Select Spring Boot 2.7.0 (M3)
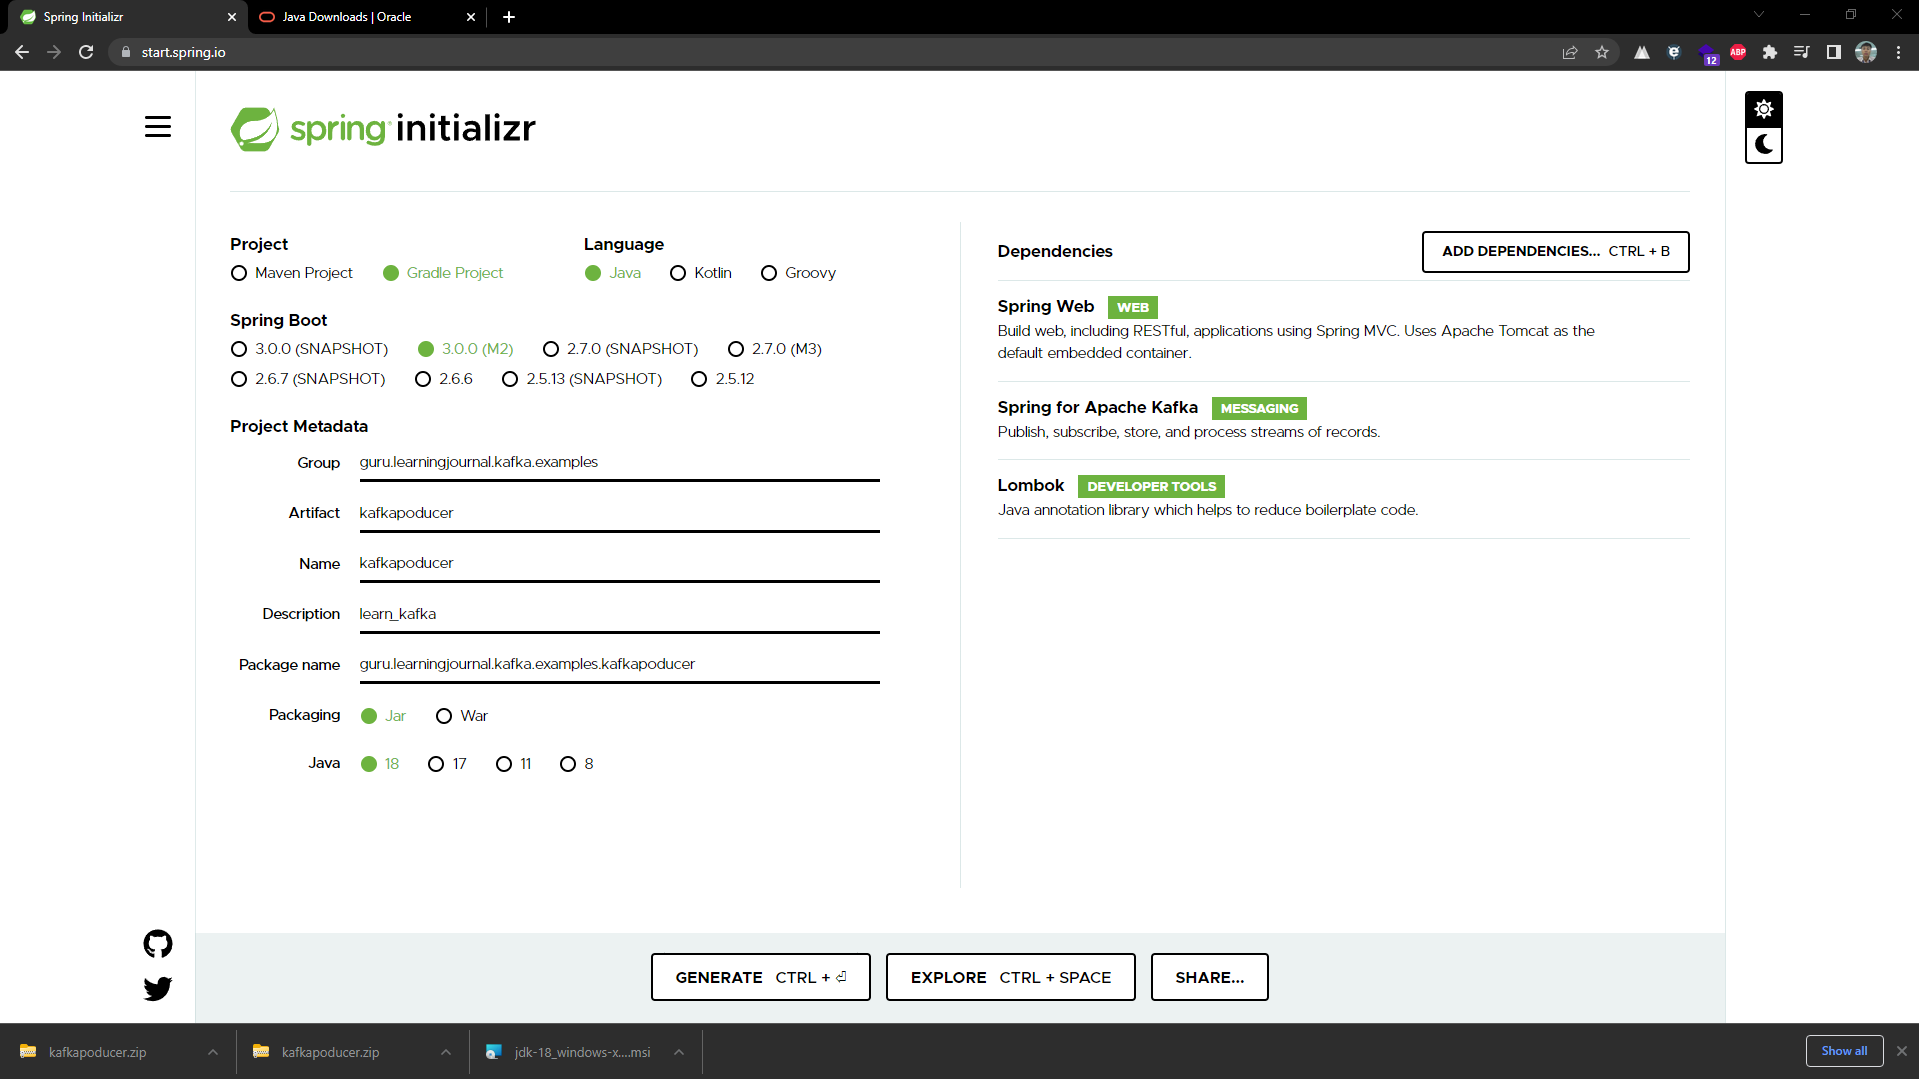The height and width of the screenshot is (1079, 1919). (775, 349)
